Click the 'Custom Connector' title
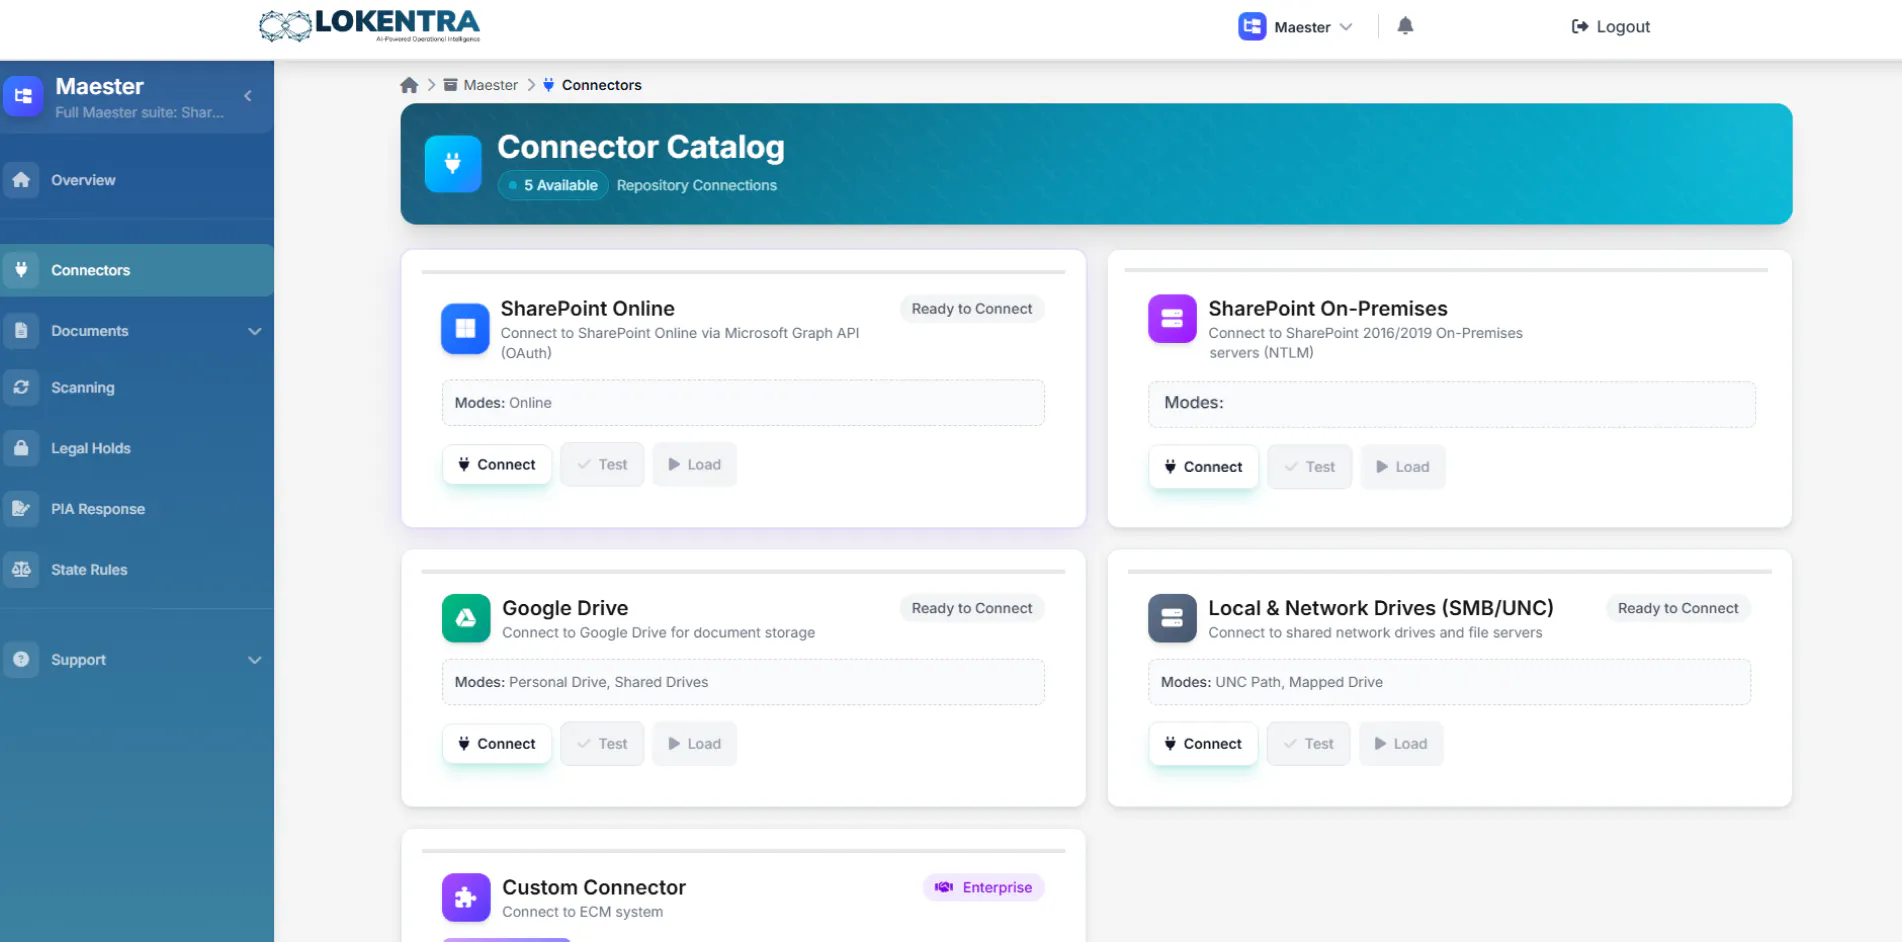Screen dimensions: 1902x942 [594, 887]
